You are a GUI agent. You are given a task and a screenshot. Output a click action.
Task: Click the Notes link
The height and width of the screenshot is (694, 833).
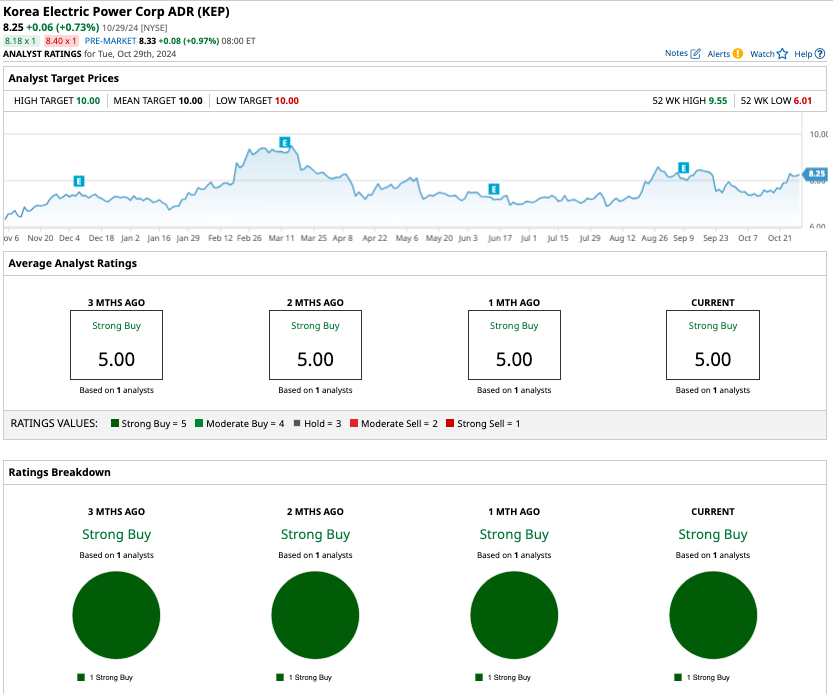point(676,53)
